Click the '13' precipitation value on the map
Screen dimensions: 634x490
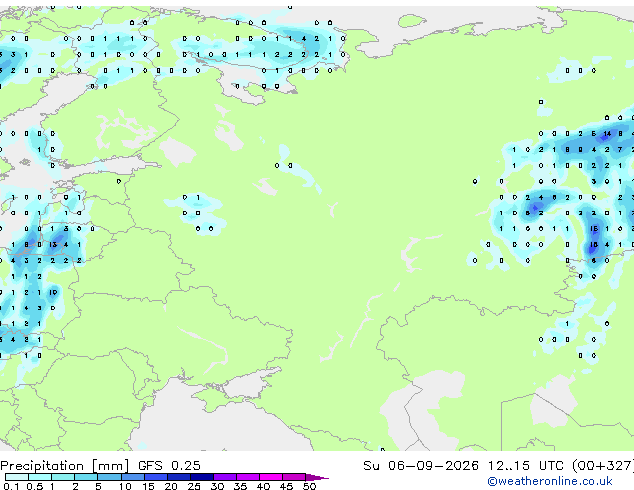click(x=53, y=245)
